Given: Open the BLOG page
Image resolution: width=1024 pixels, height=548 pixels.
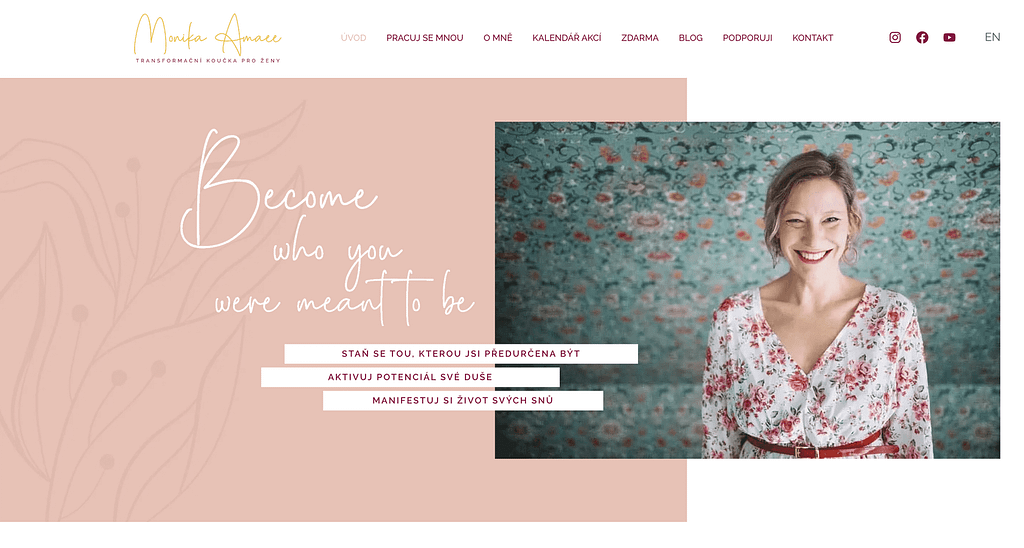Looking at the screenshot, I should click(690, 38).
